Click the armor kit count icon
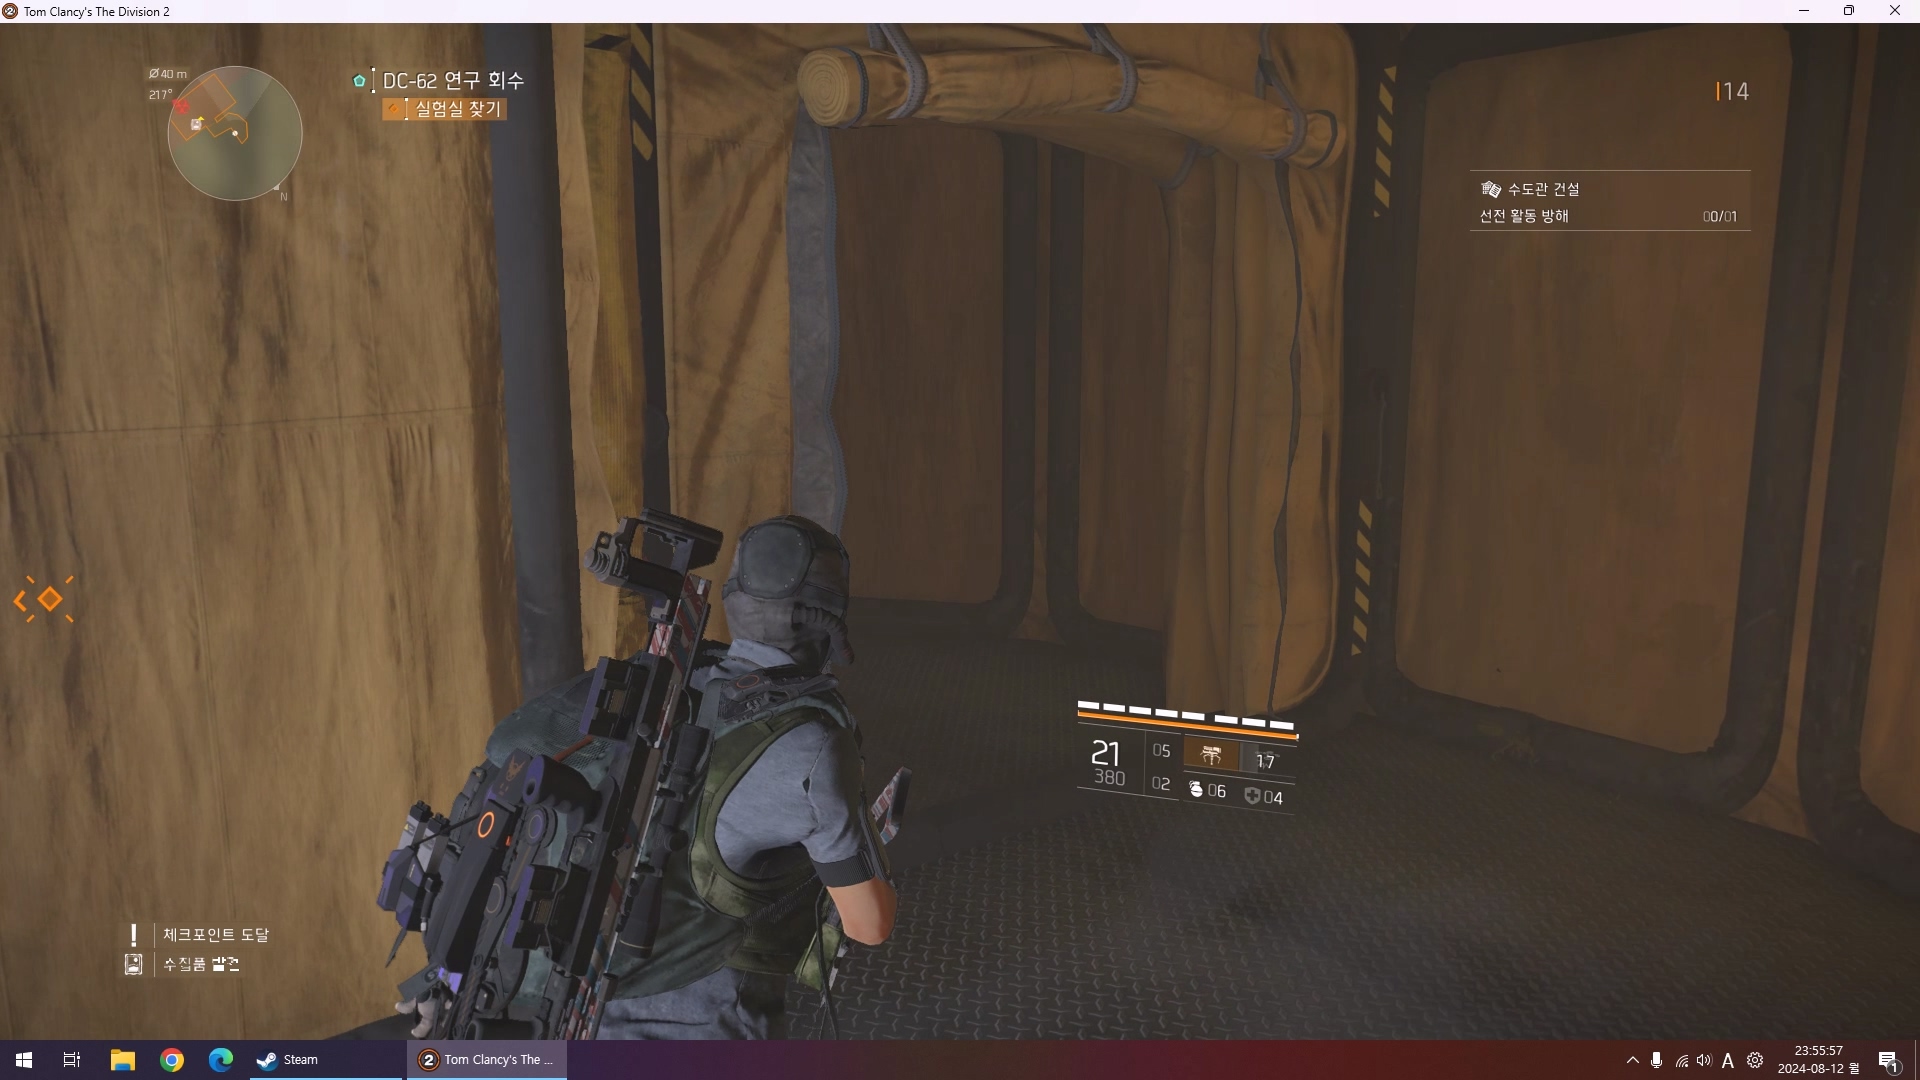 point(1252,795)
